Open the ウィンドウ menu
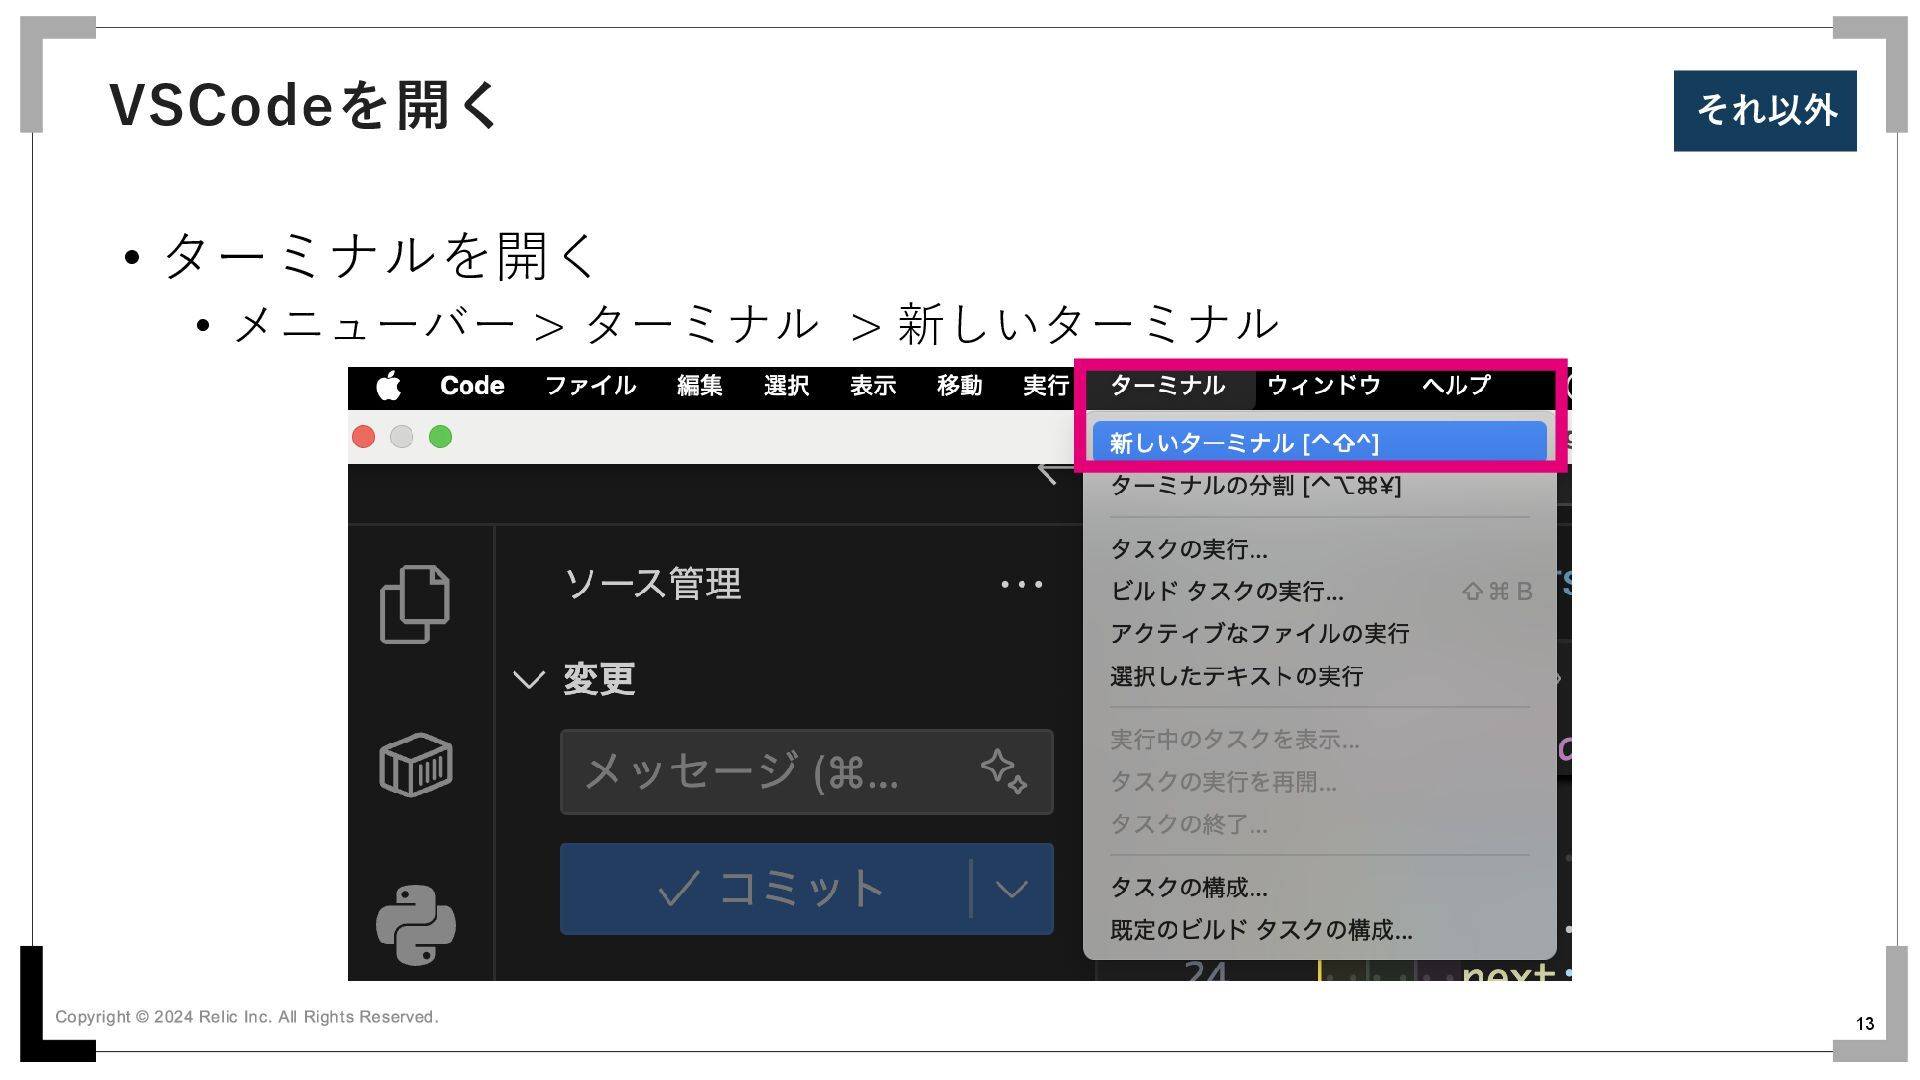This screenshot has height=1080, width=1920. 1323,386
